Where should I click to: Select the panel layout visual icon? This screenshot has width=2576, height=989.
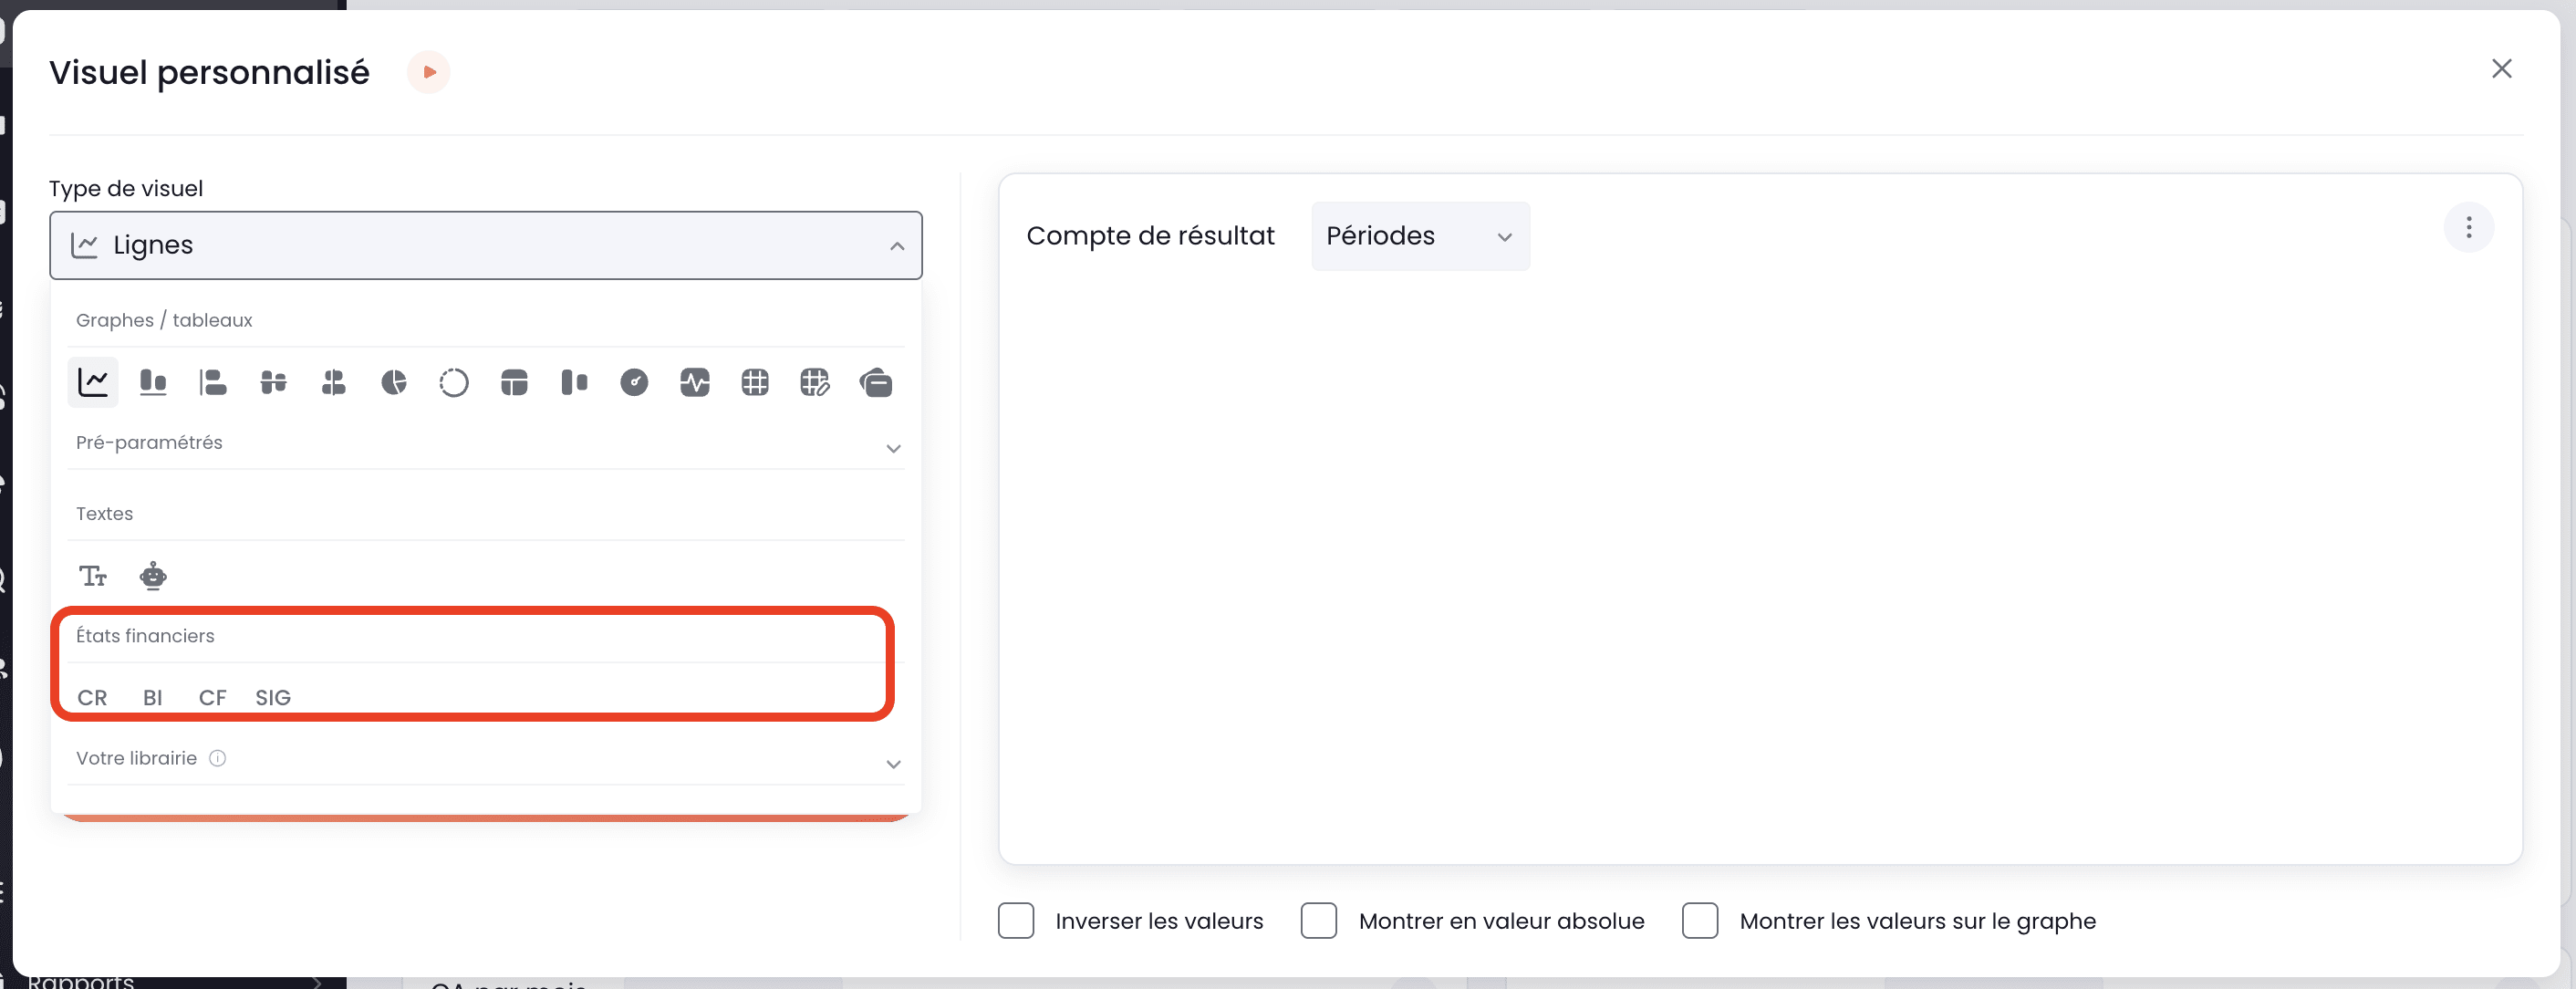click(x=514, y=382)
